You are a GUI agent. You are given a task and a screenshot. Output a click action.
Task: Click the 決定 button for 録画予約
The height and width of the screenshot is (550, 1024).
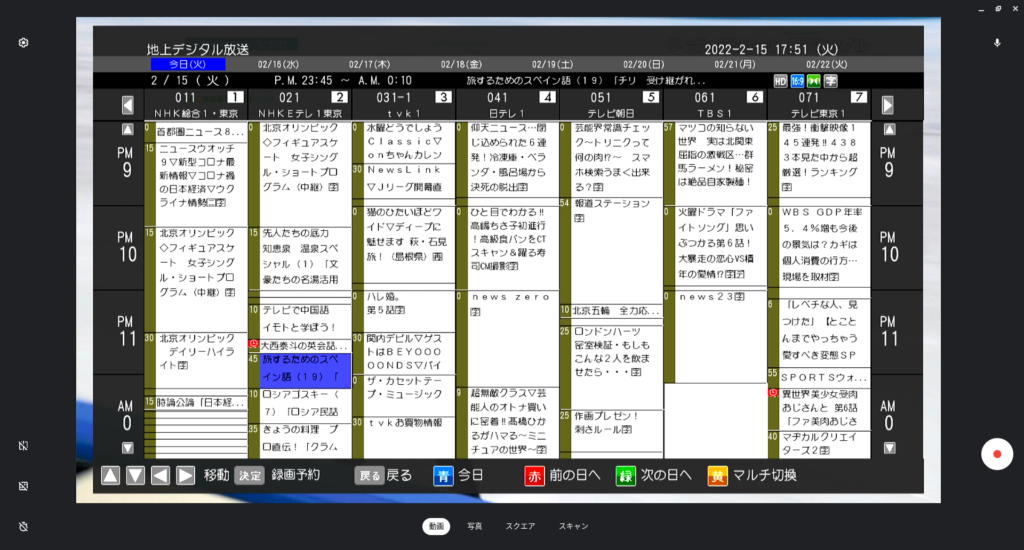(249, 476)
